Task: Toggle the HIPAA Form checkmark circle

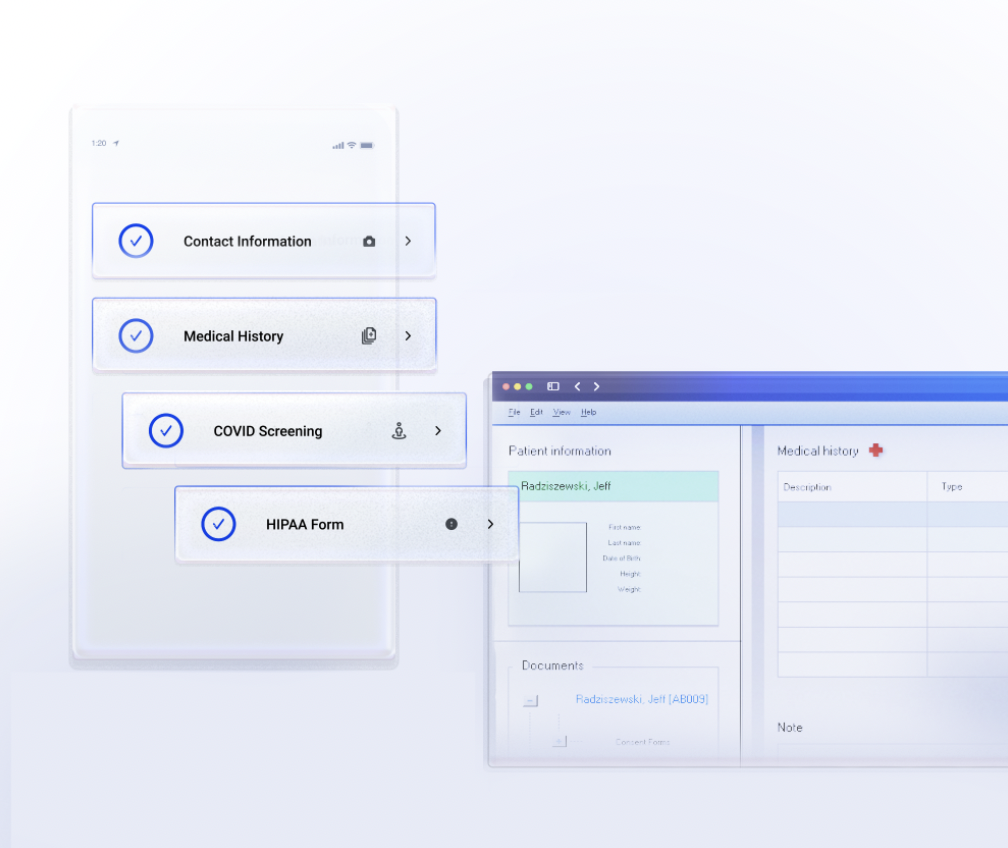Action: [219, 524]
